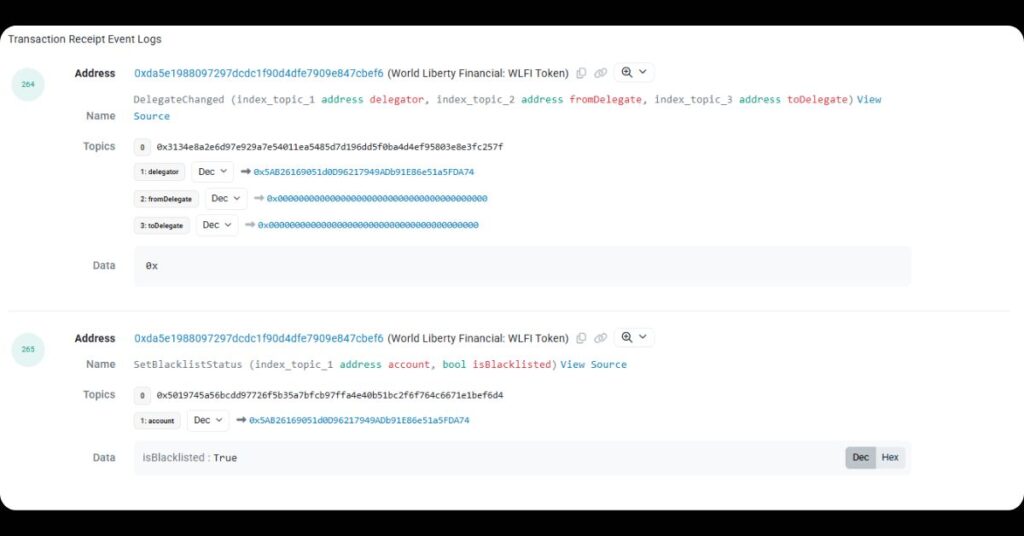Open the Dec dropdown for the fromDelegate topic

(226, 198)
